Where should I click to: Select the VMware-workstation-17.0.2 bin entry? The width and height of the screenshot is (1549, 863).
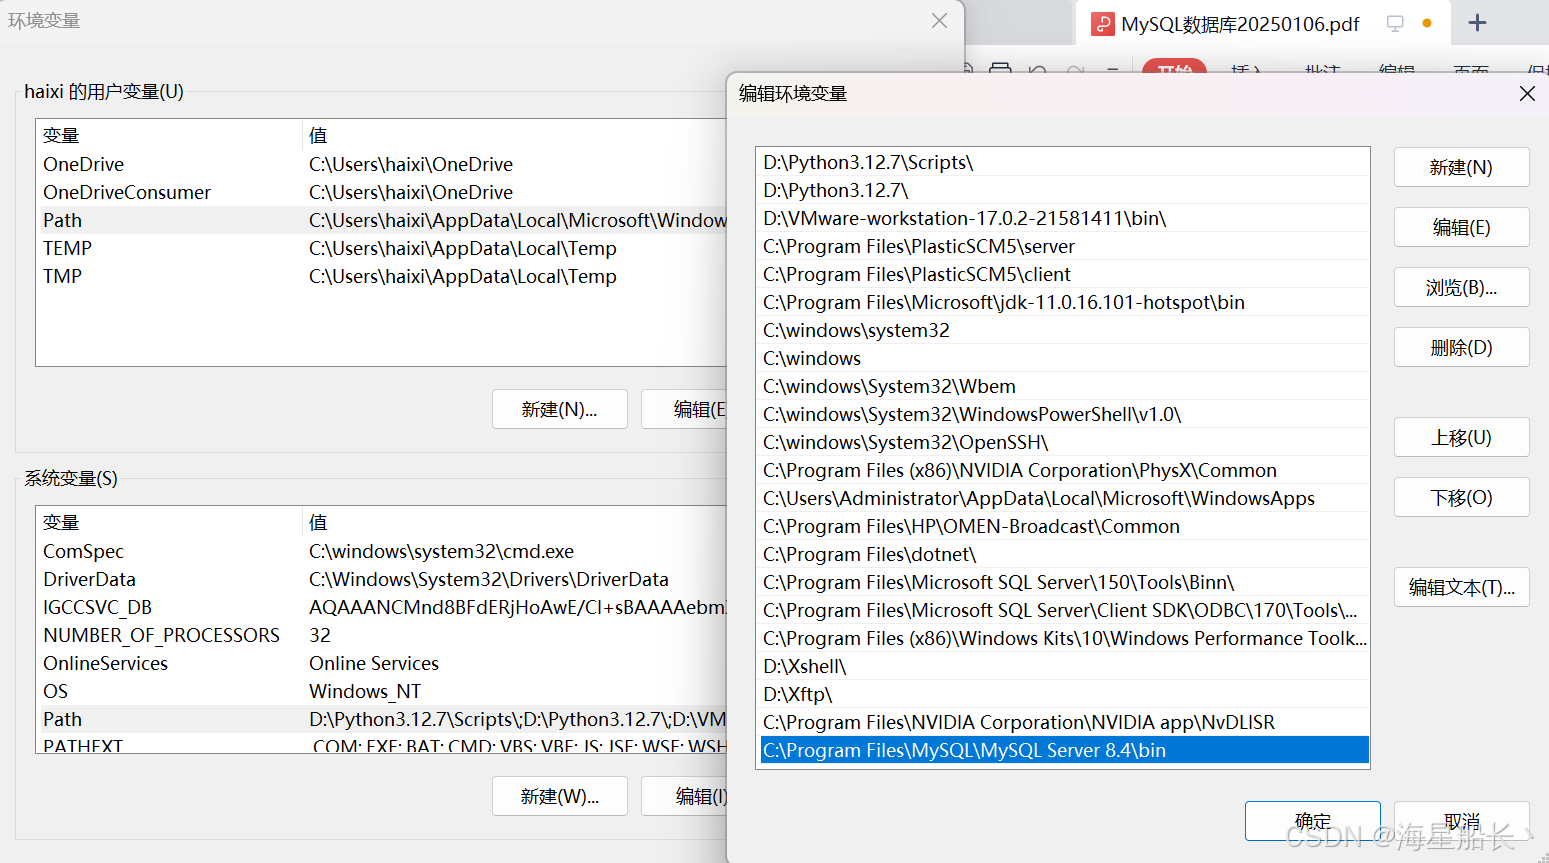(1064, 218)
